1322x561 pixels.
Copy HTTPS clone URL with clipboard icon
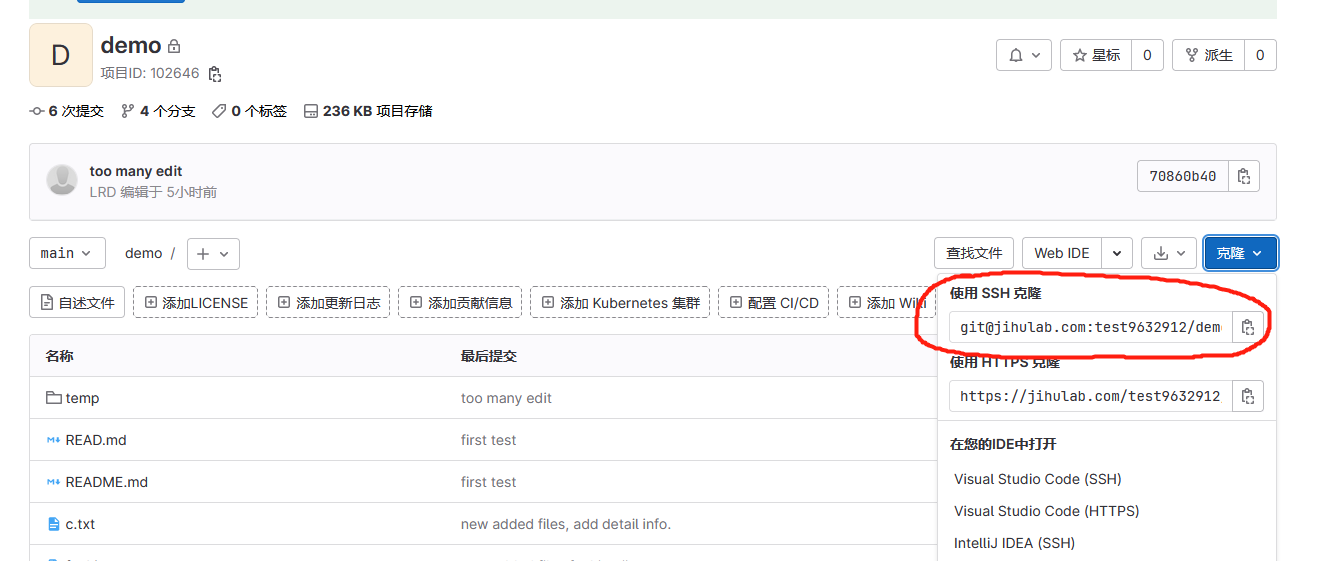tap(1248, 396)
